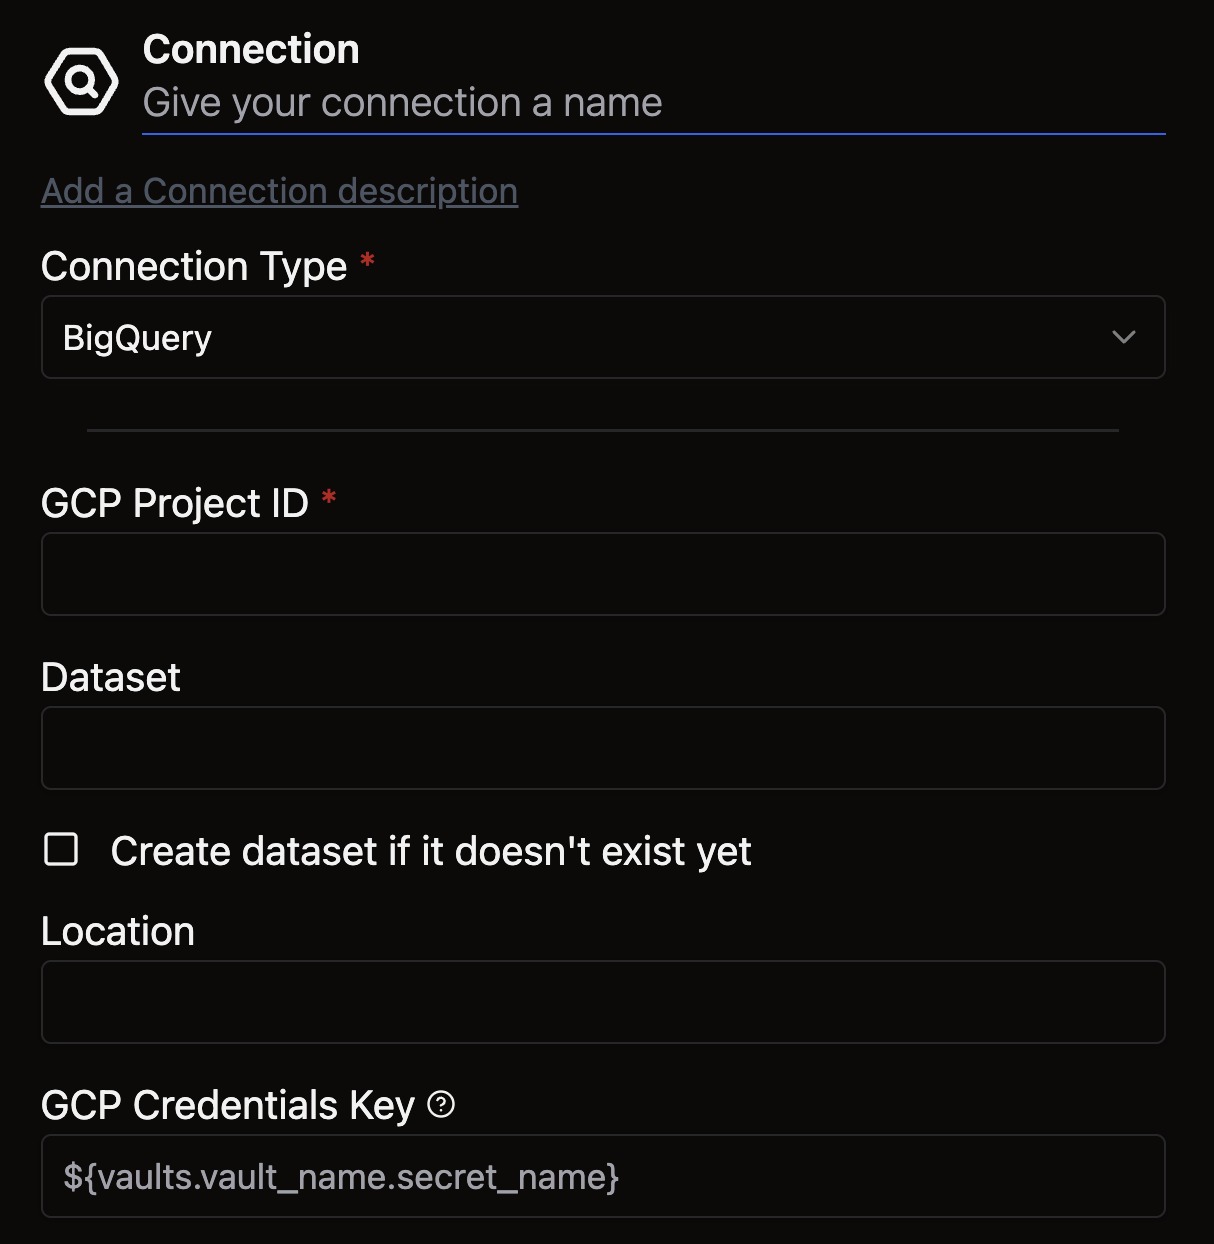
Task: Click the Location field label
Action: coord(118,932)
